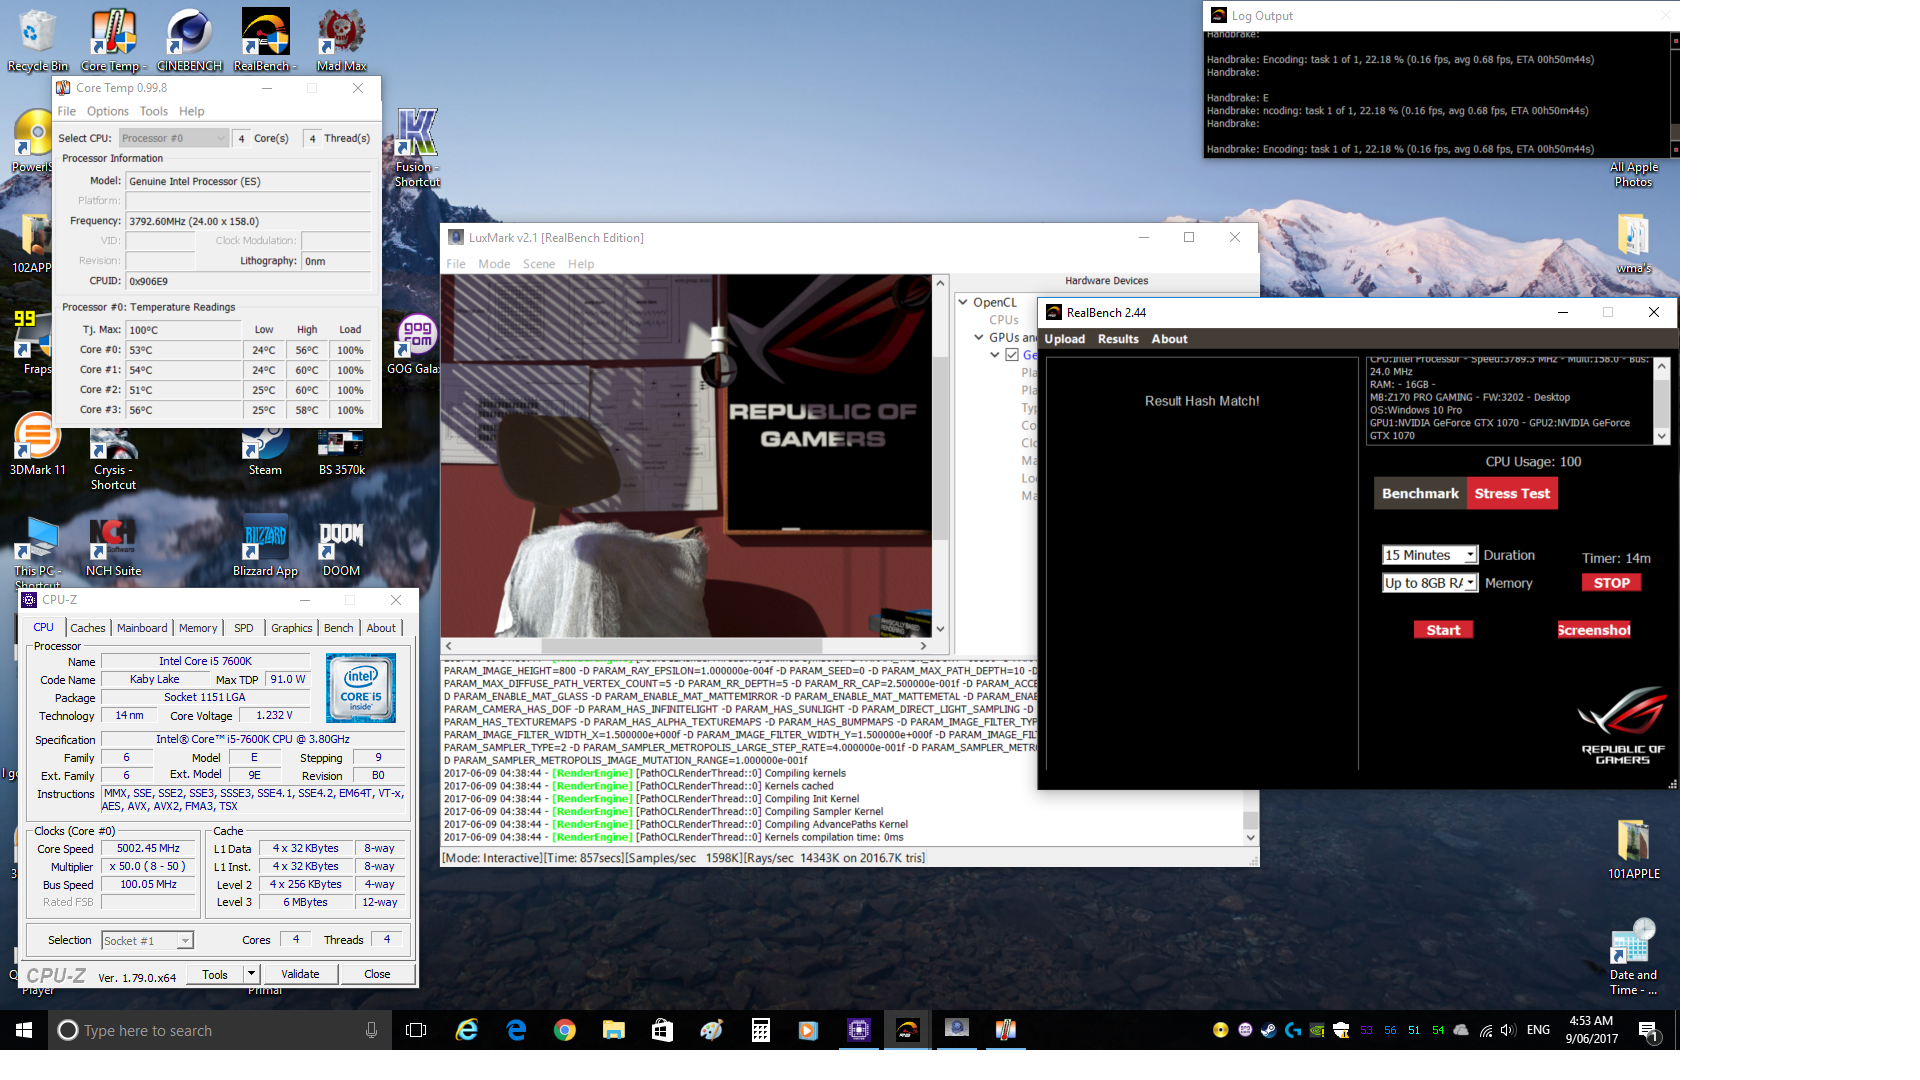The height and width of the screenshot is (1080, 1920).
Task: Click the Tools button in CPU-Z
Action: pos(215,974)
